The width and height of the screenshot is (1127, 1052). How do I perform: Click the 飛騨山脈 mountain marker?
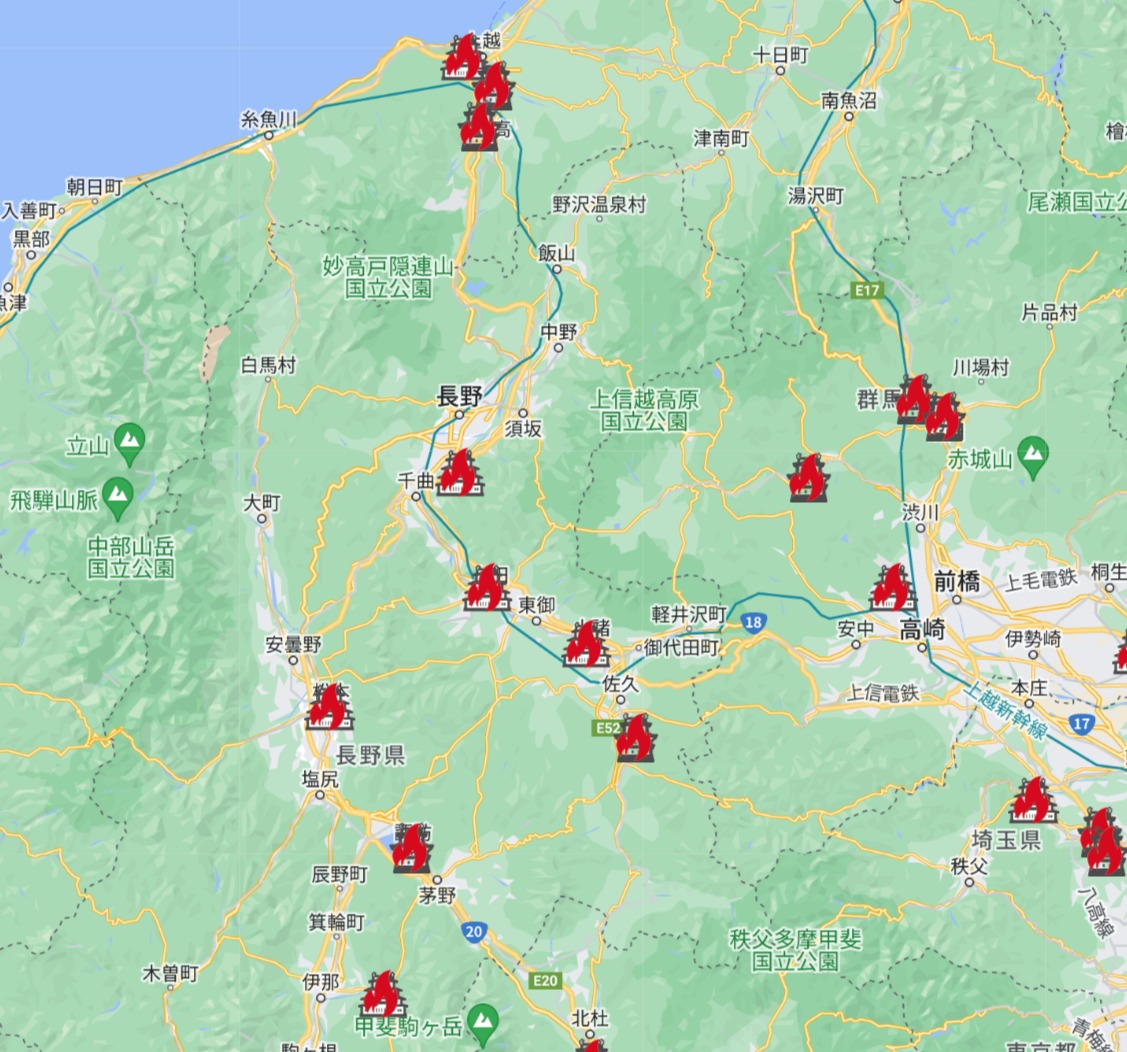point(118,492)
